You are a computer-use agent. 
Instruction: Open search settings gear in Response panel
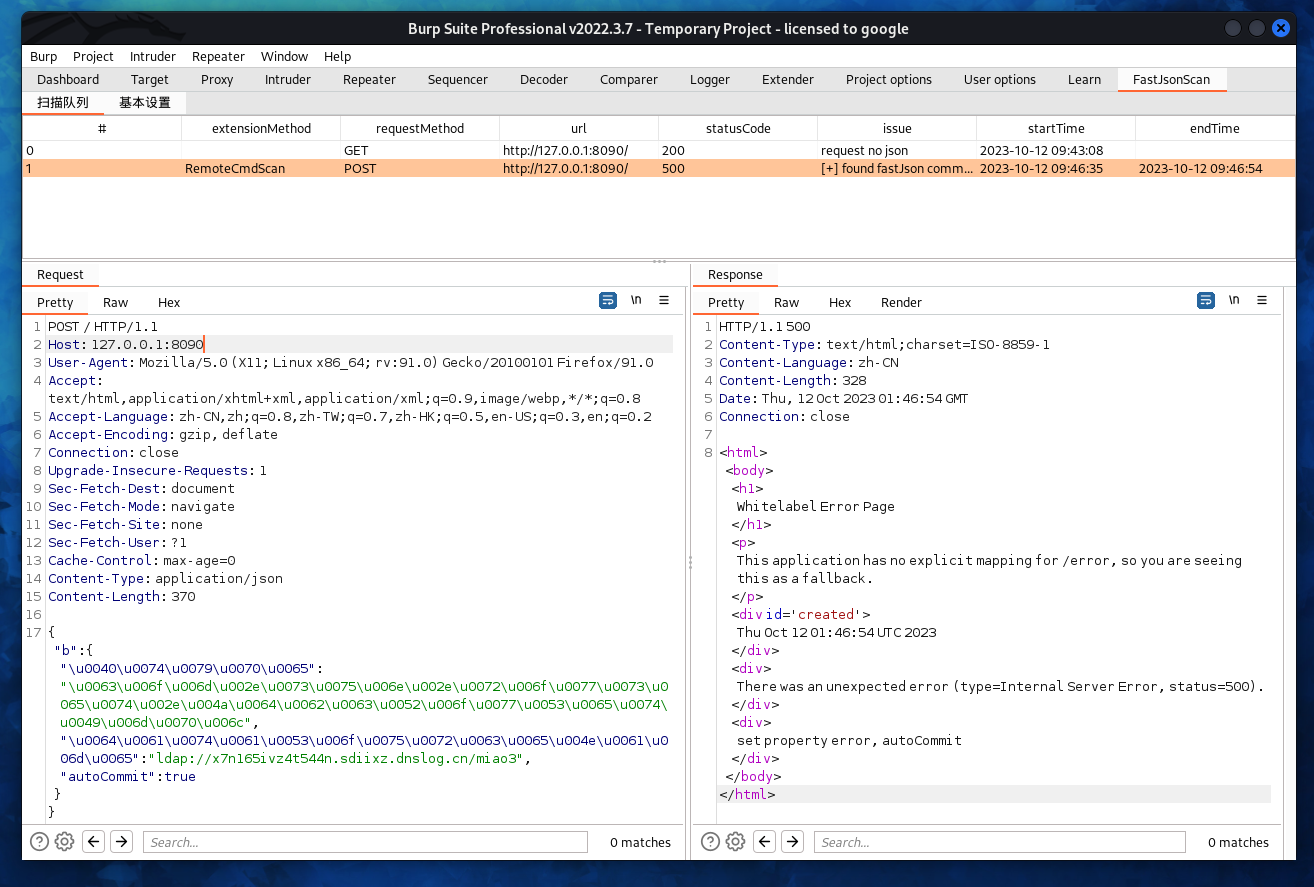pos(736,842)
